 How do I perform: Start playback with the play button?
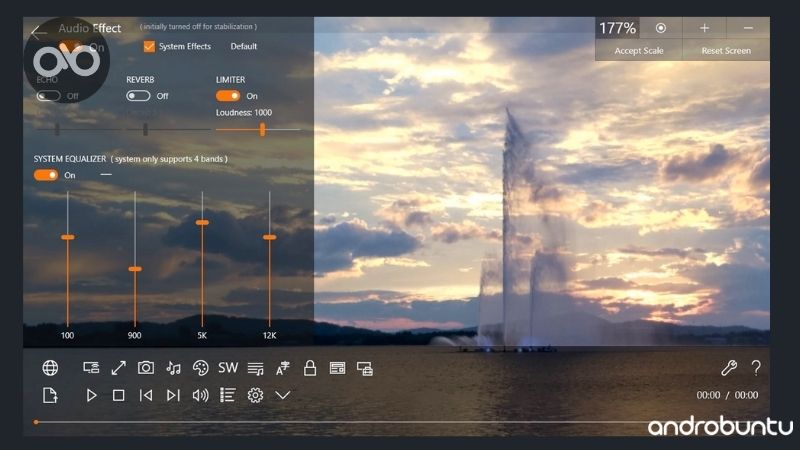pos(91,395)
